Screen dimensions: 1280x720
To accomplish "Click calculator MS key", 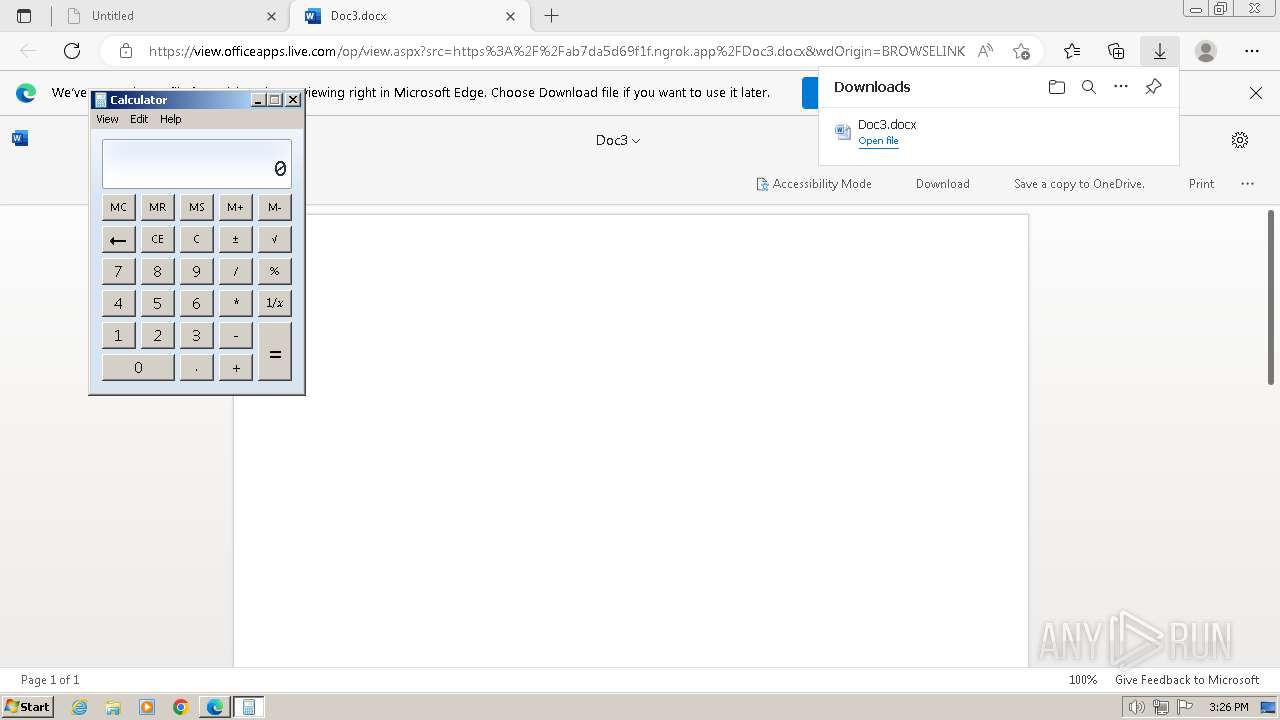I will (197, 207).
